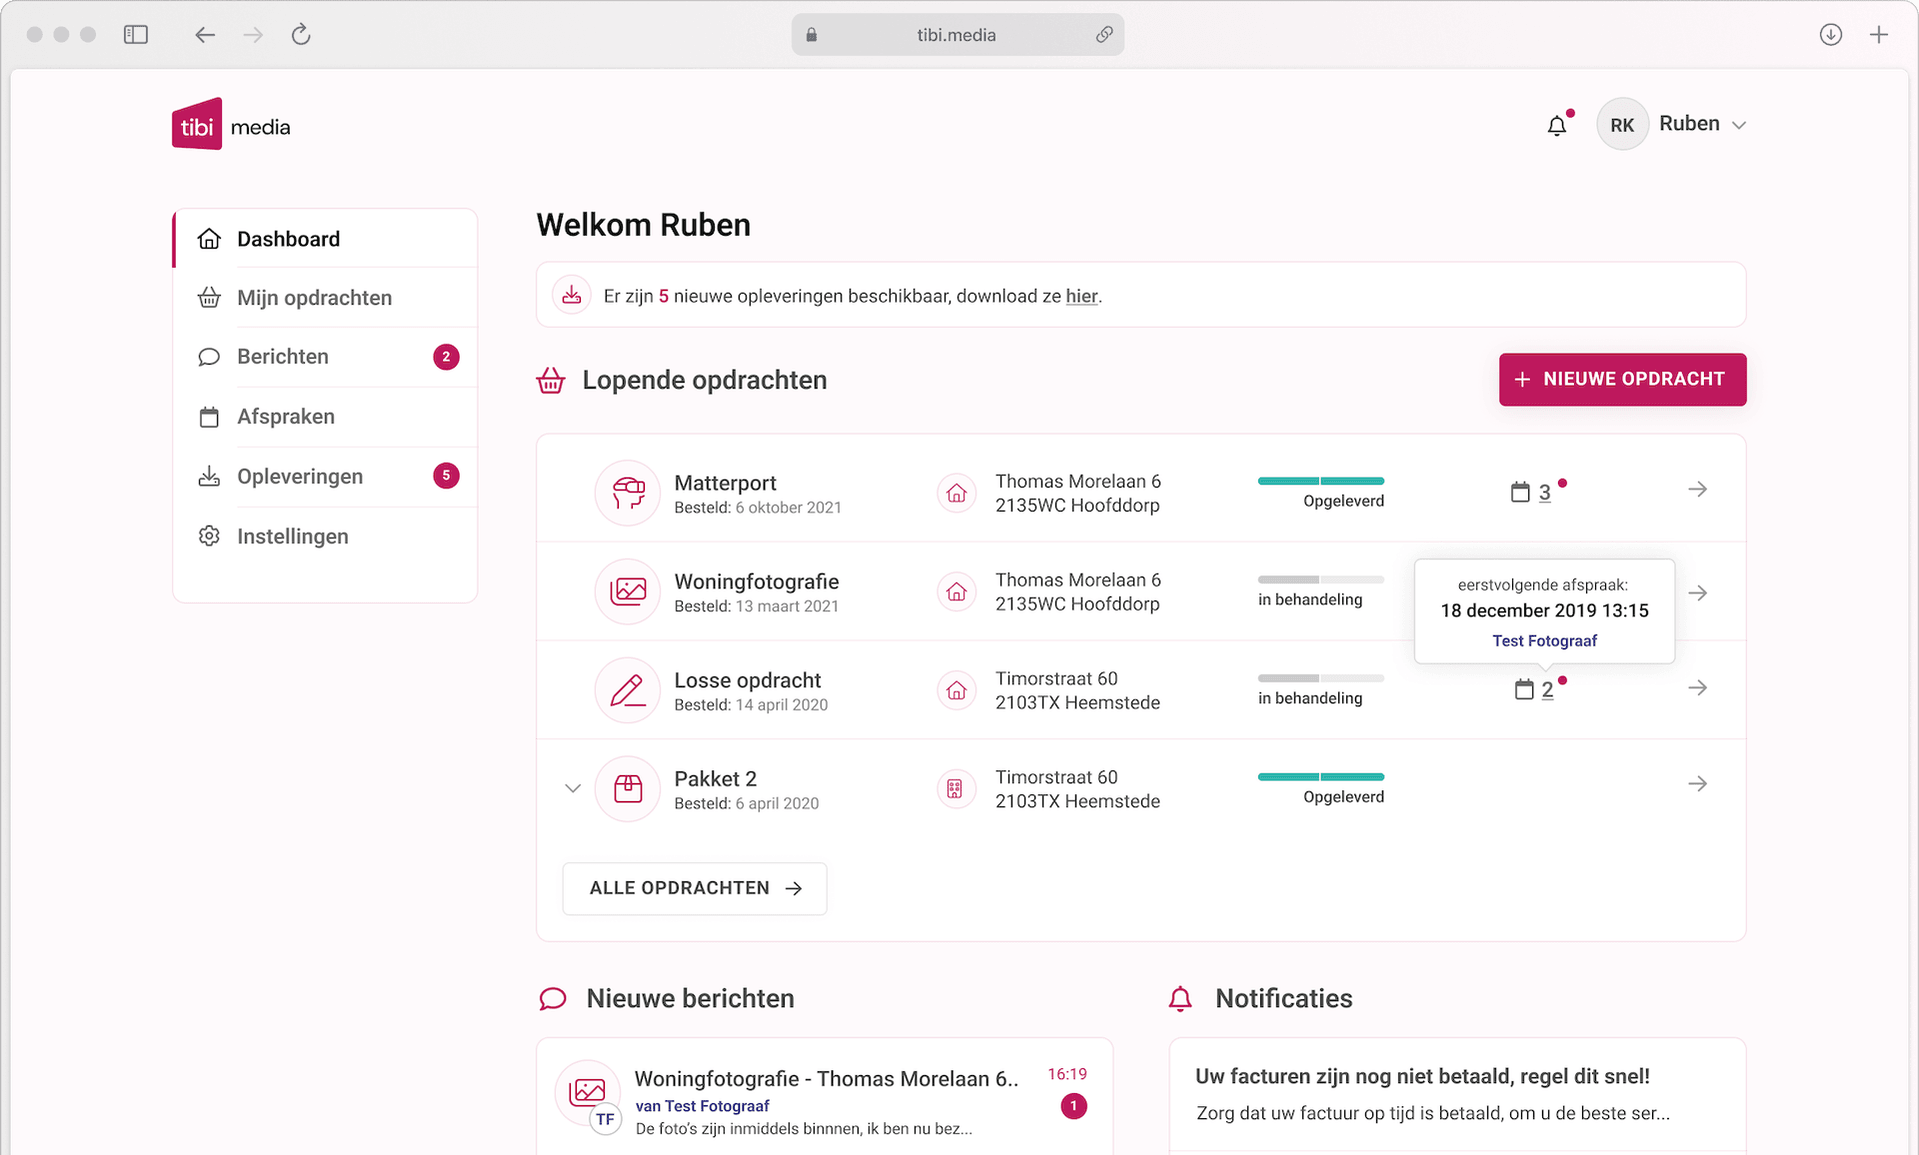Click Matterport Opgeleverd progress bar
This screenshot has width=1919, height=1155.
coord(1320,481)
